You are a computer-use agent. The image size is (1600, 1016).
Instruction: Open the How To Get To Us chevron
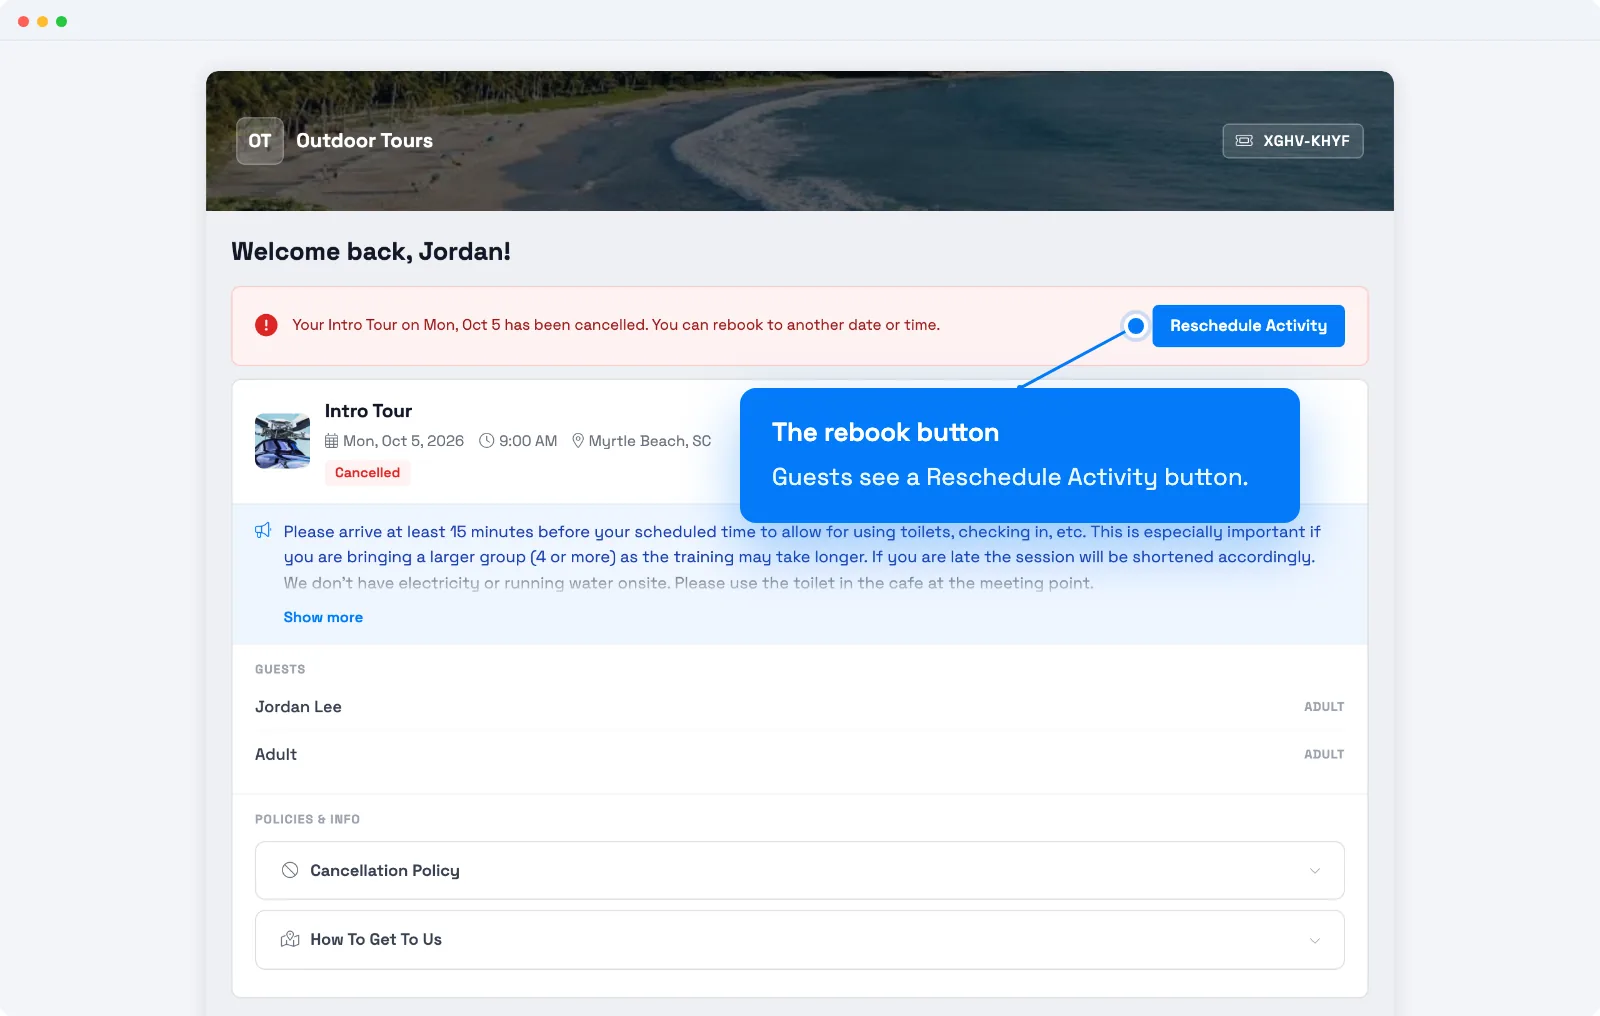pos(1315,940)
